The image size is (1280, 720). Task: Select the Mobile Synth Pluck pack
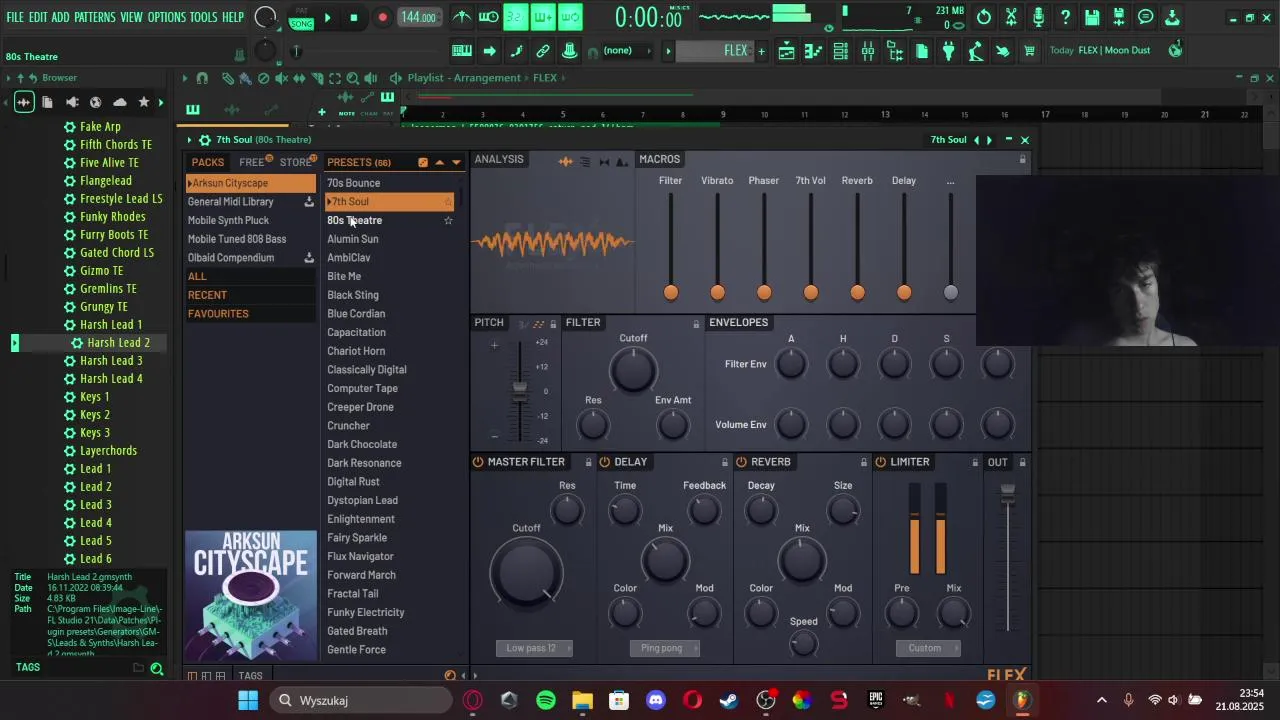coord(250,220)
